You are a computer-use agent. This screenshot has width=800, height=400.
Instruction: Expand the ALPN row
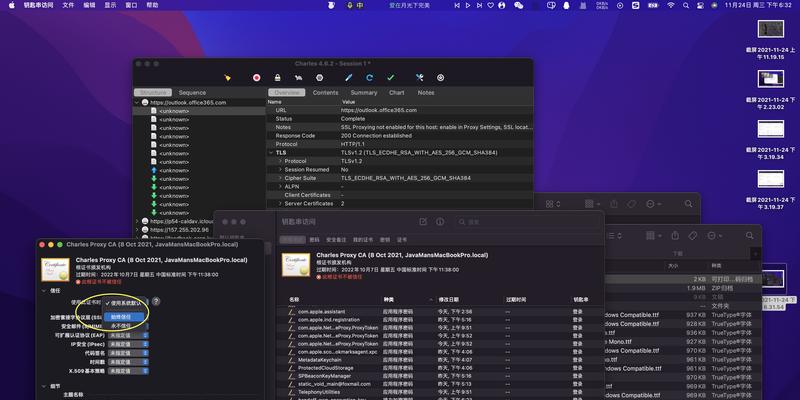coord(280,187)
